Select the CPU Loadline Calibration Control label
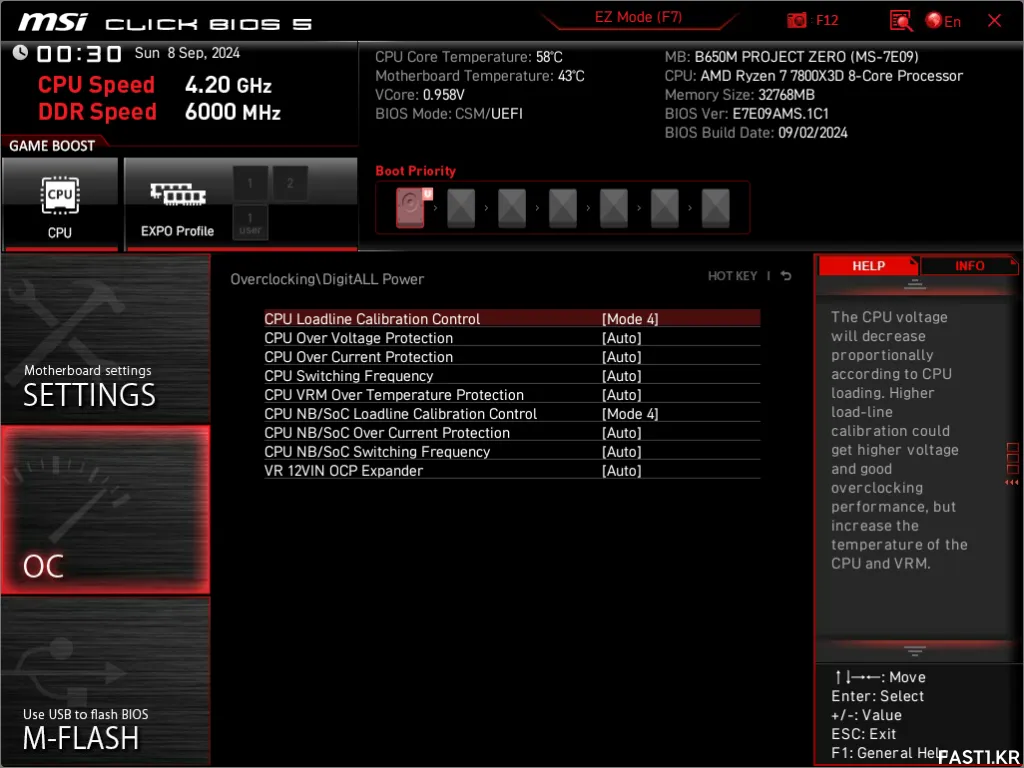Screen dimensions: 1024x768 pyautogui.click(x=372, y=319)
